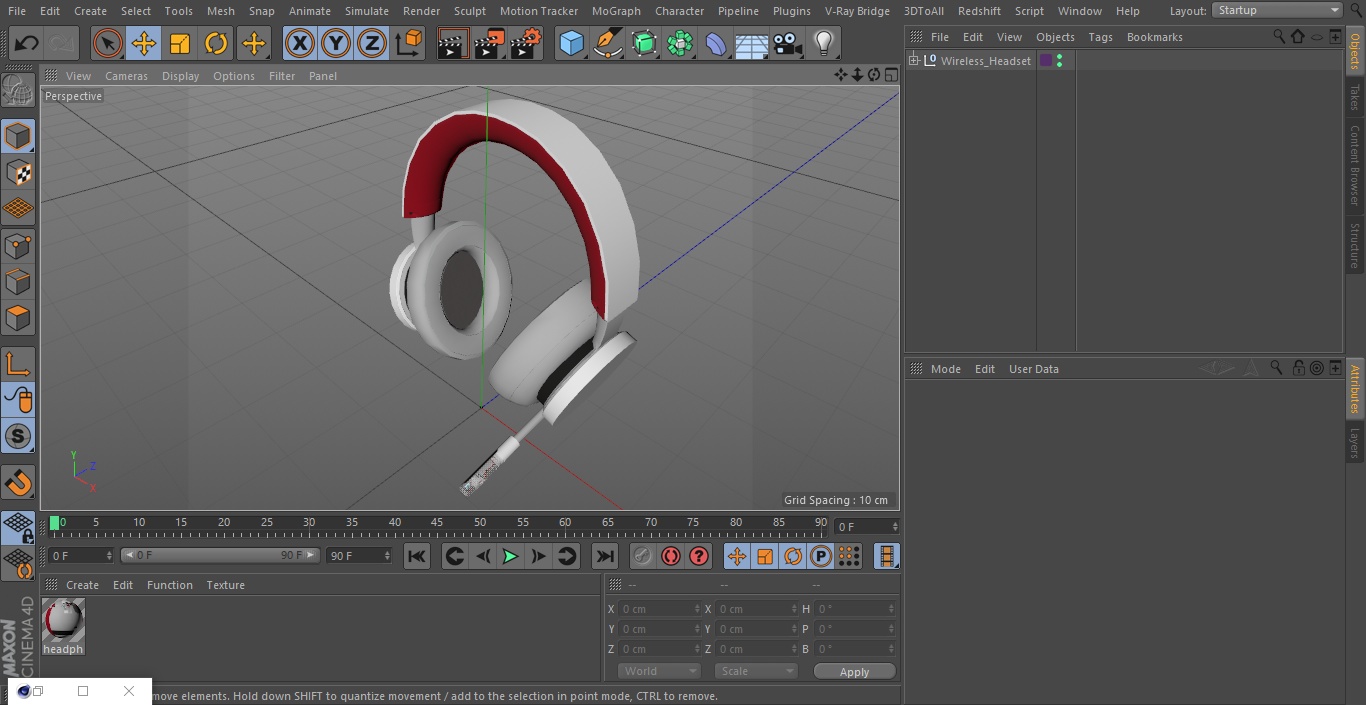Screen dimensions: 1366x705
Task: Activate the Scale tool
Action: [180, 43]
